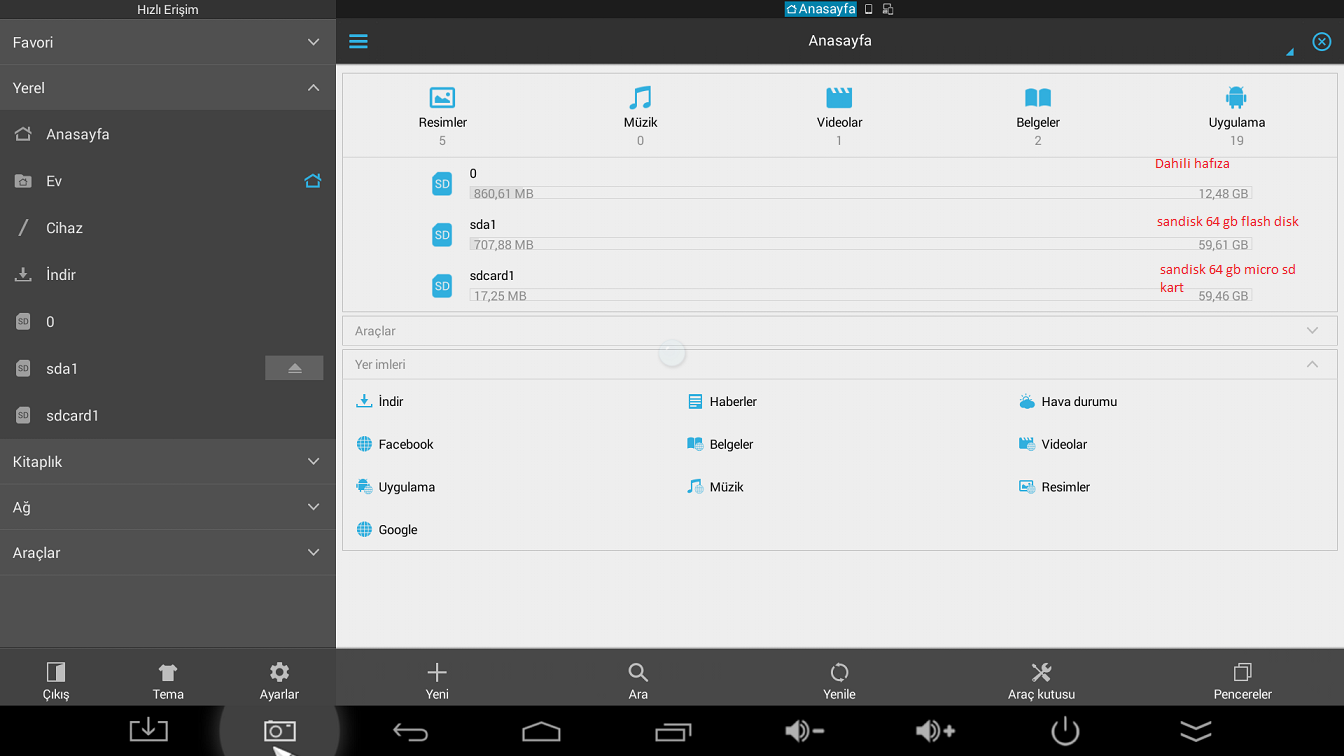Go to Anasayfa in sidebar
Screen dimensions: 1344x756
point(167,134)
